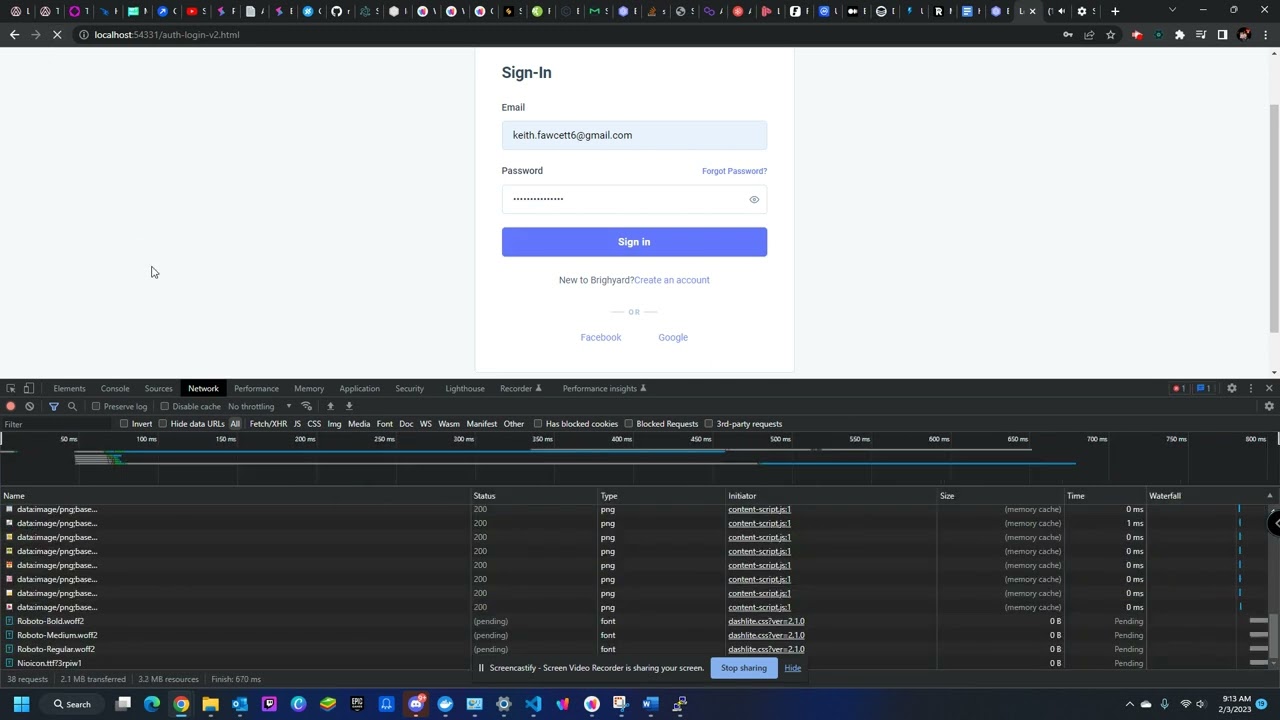Hide the Screencastify sharing bar
Image resolution: width=1280 pixels, height=720 pixels.
(x=792, y=668)
